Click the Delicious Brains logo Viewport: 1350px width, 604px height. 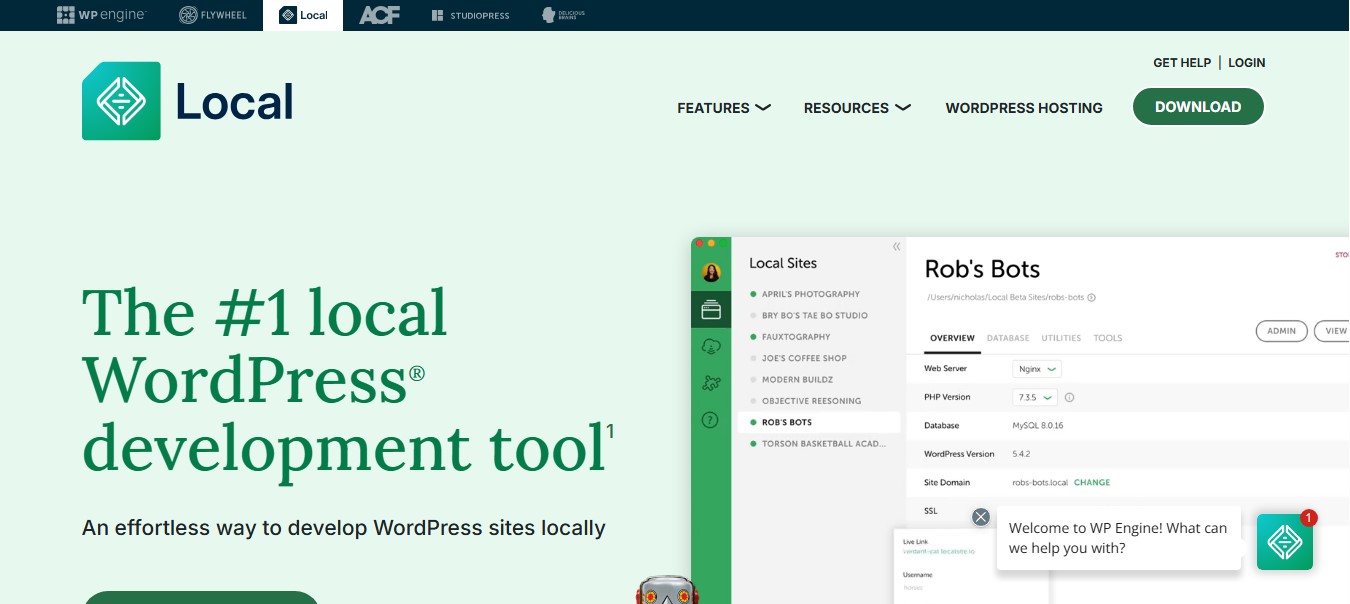563,15
